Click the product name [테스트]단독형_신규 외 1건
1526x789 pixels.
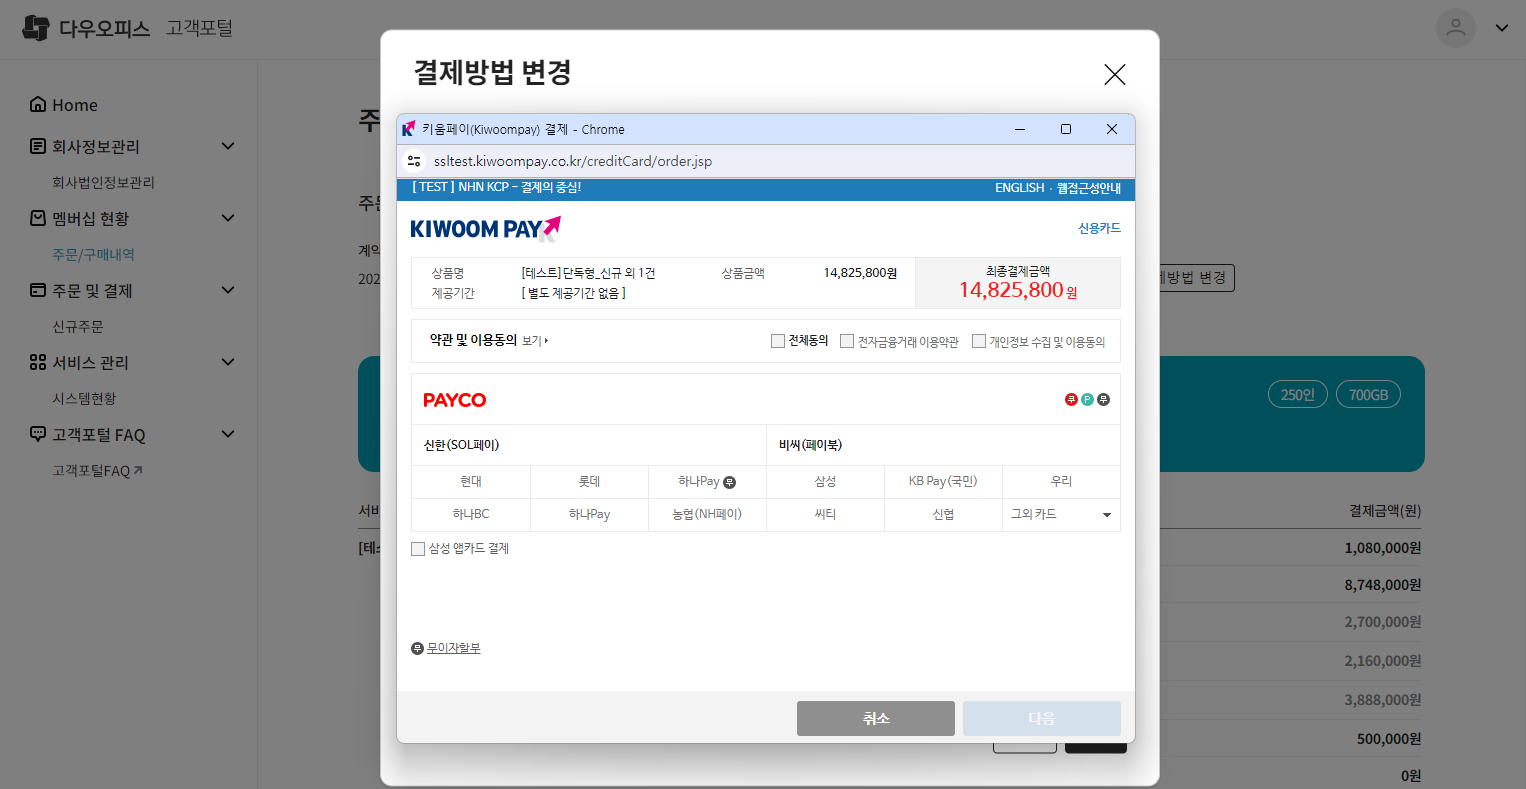pyautogui.click(x=588, y=273)
